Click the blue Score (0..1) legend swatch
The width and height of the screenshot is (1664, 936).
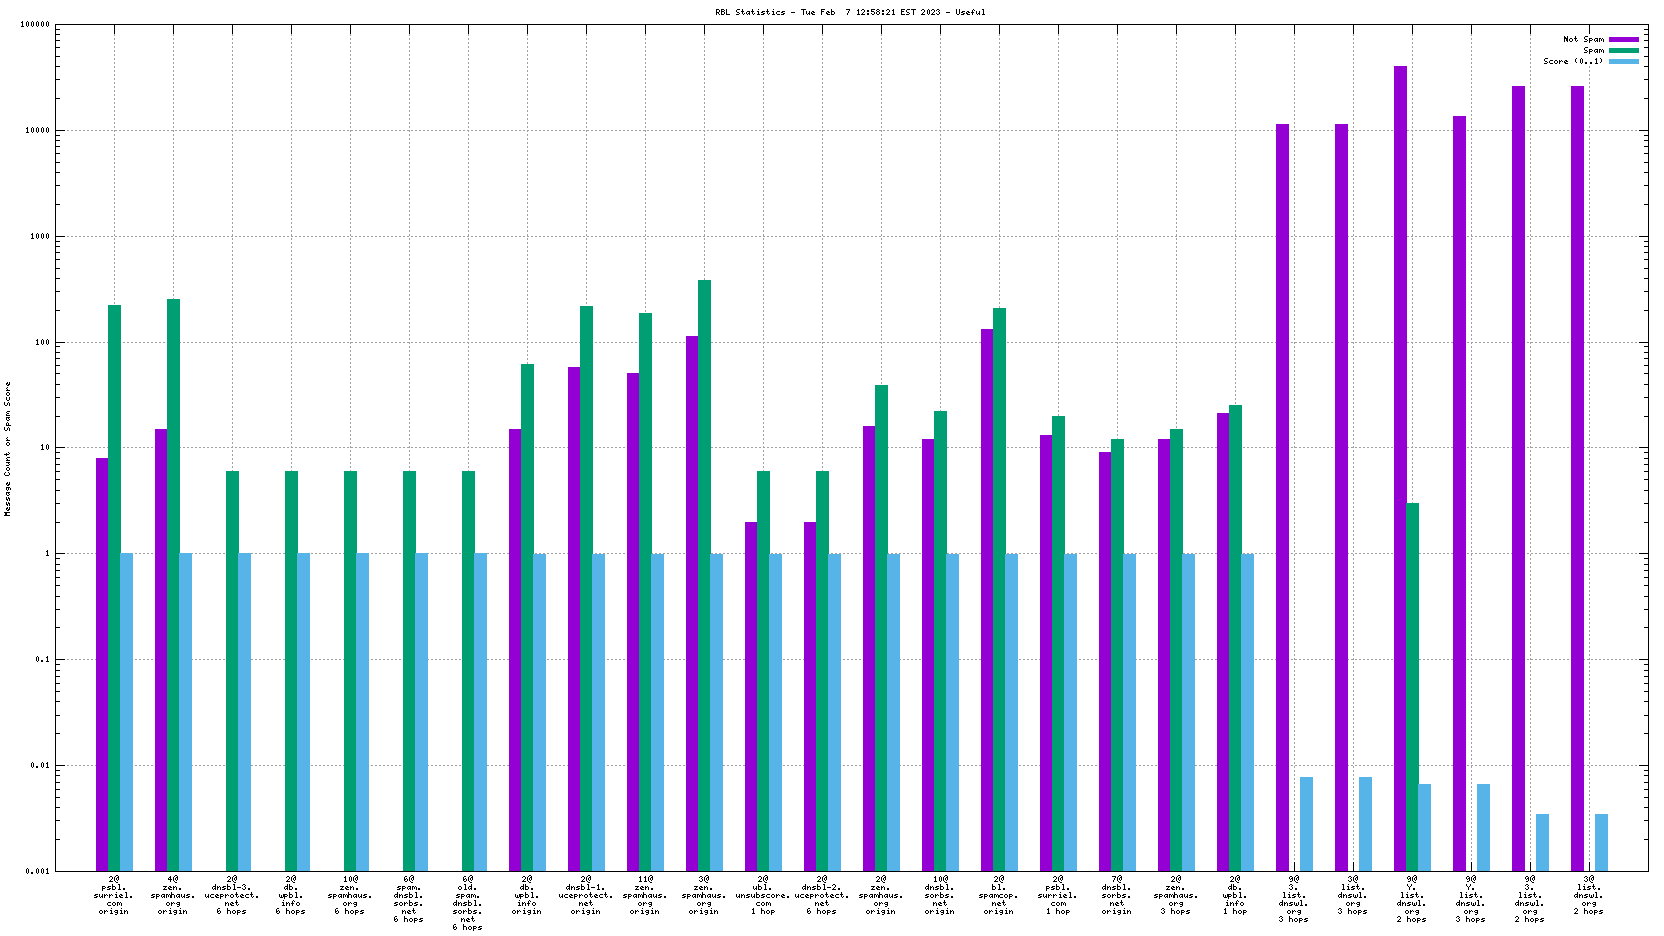click(1624, 61)
